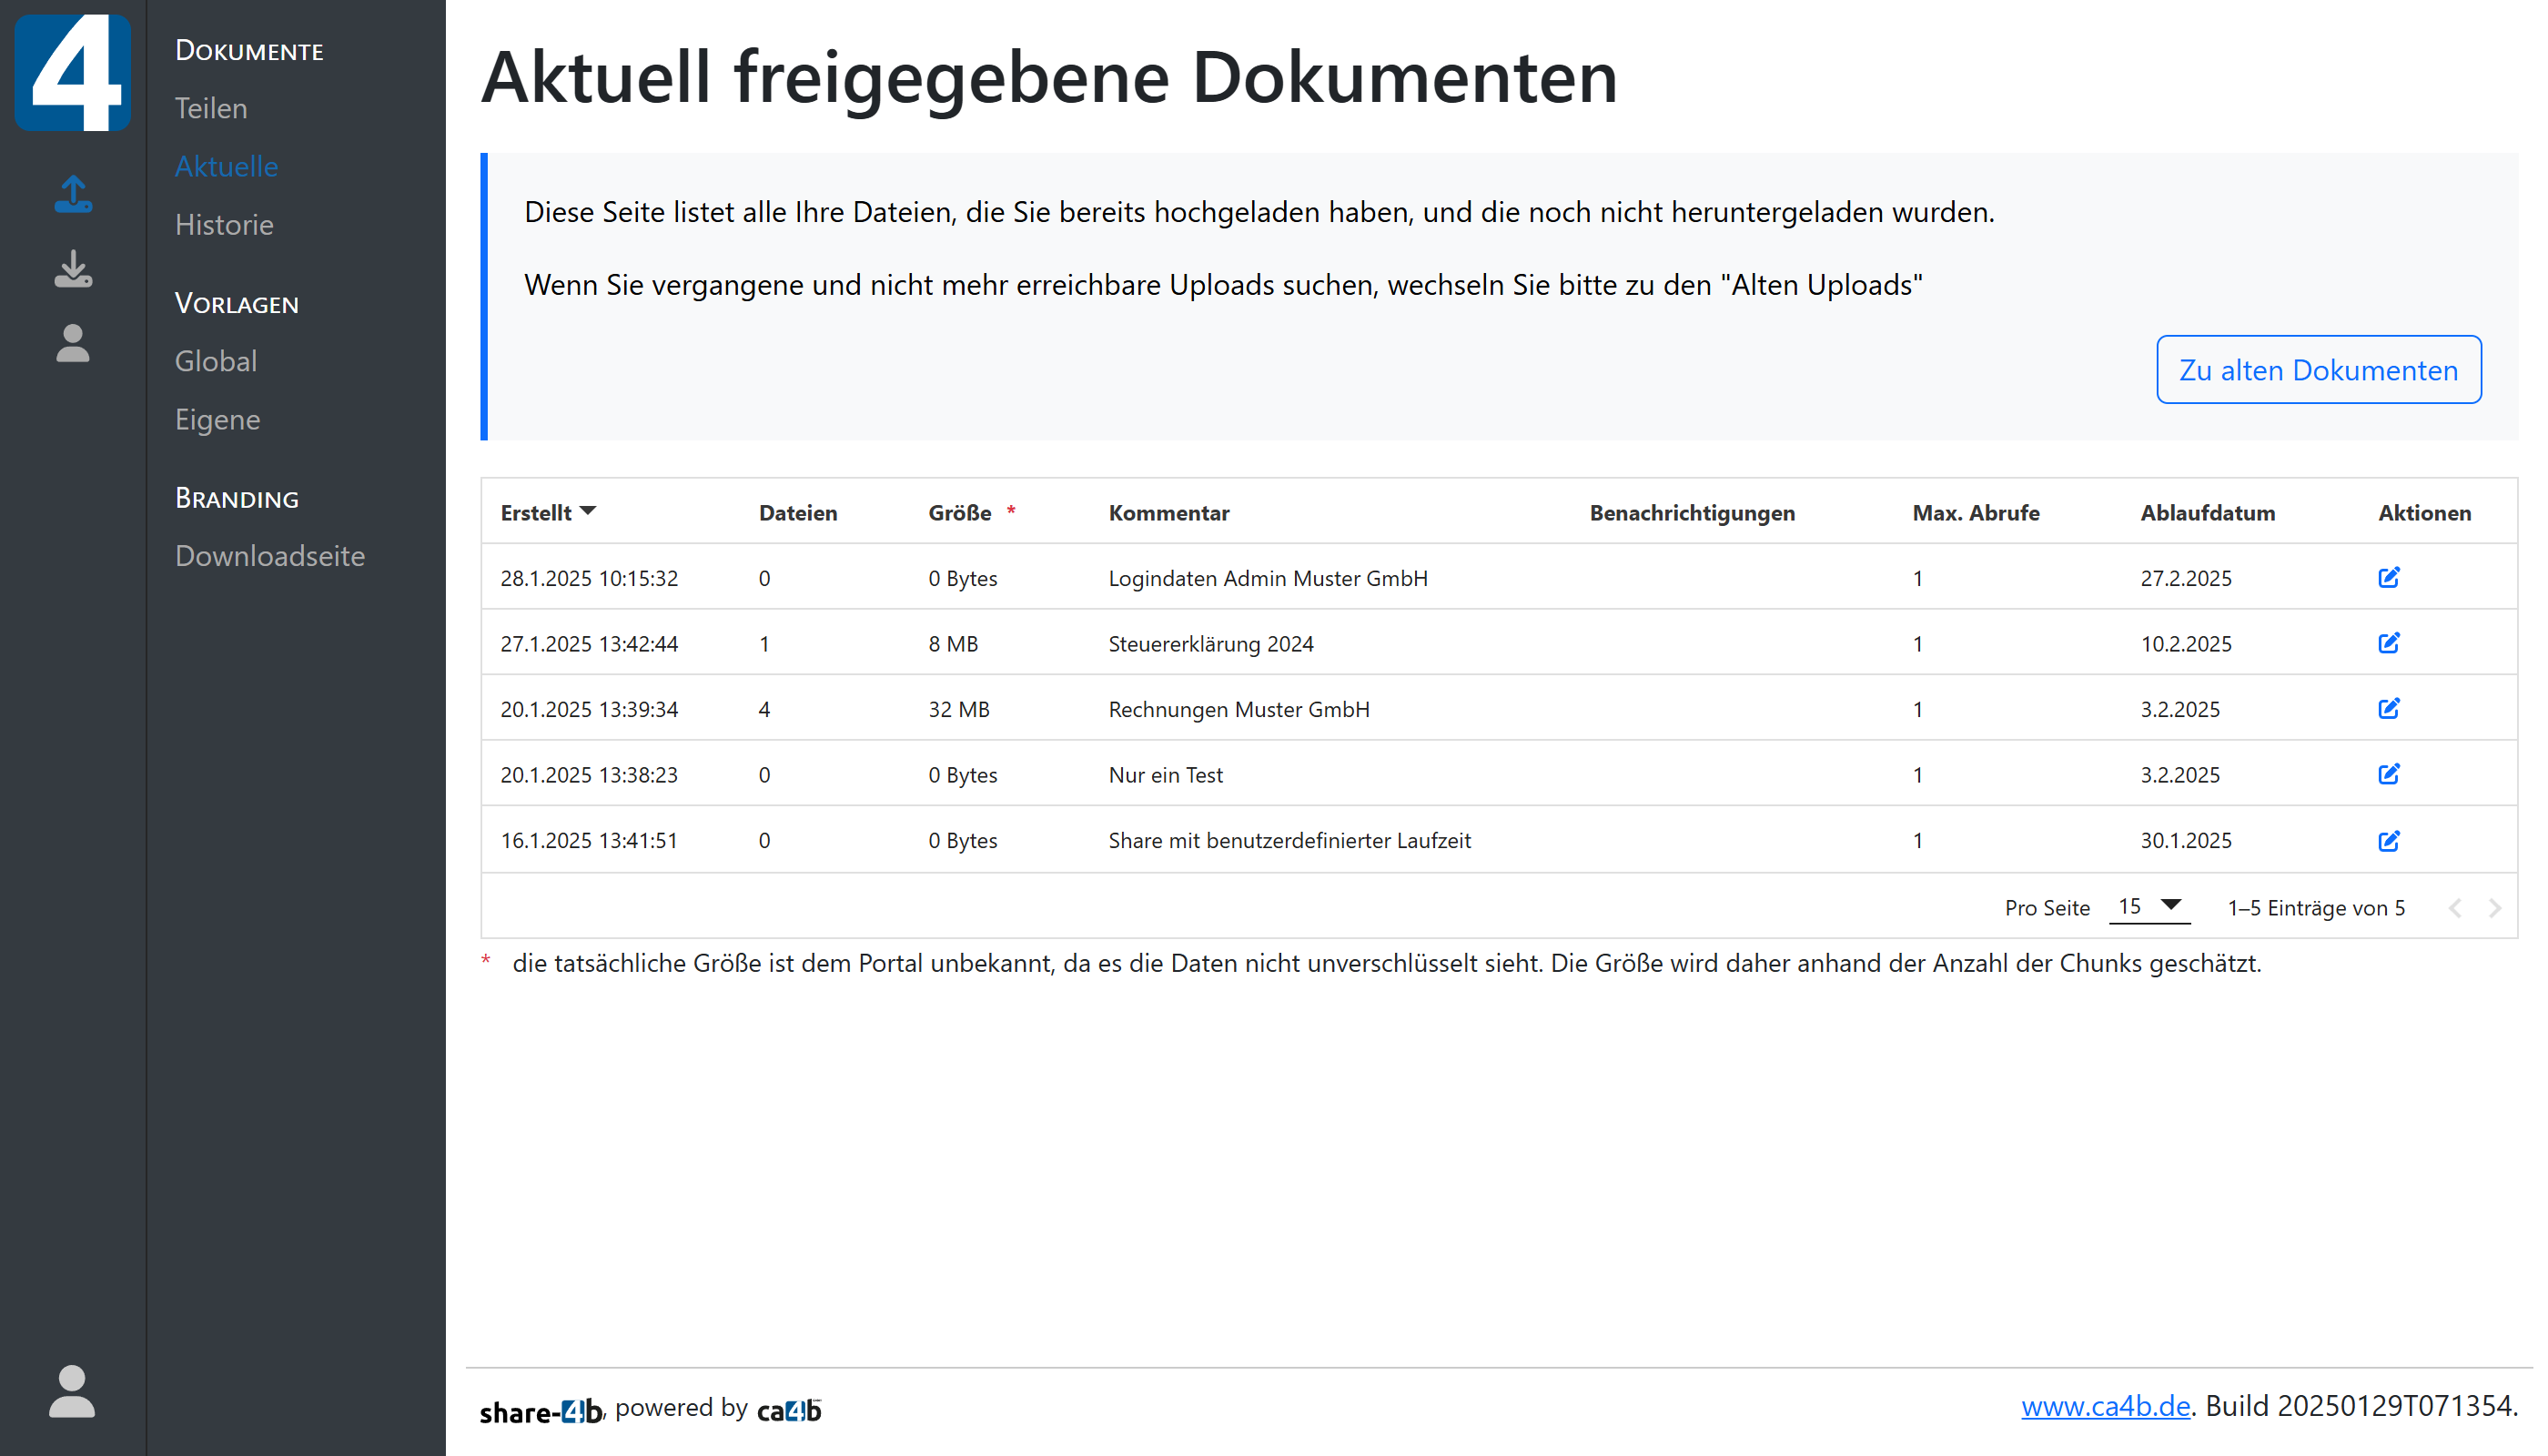
Task: Select Global under Vorlagen
Action: 215,361
